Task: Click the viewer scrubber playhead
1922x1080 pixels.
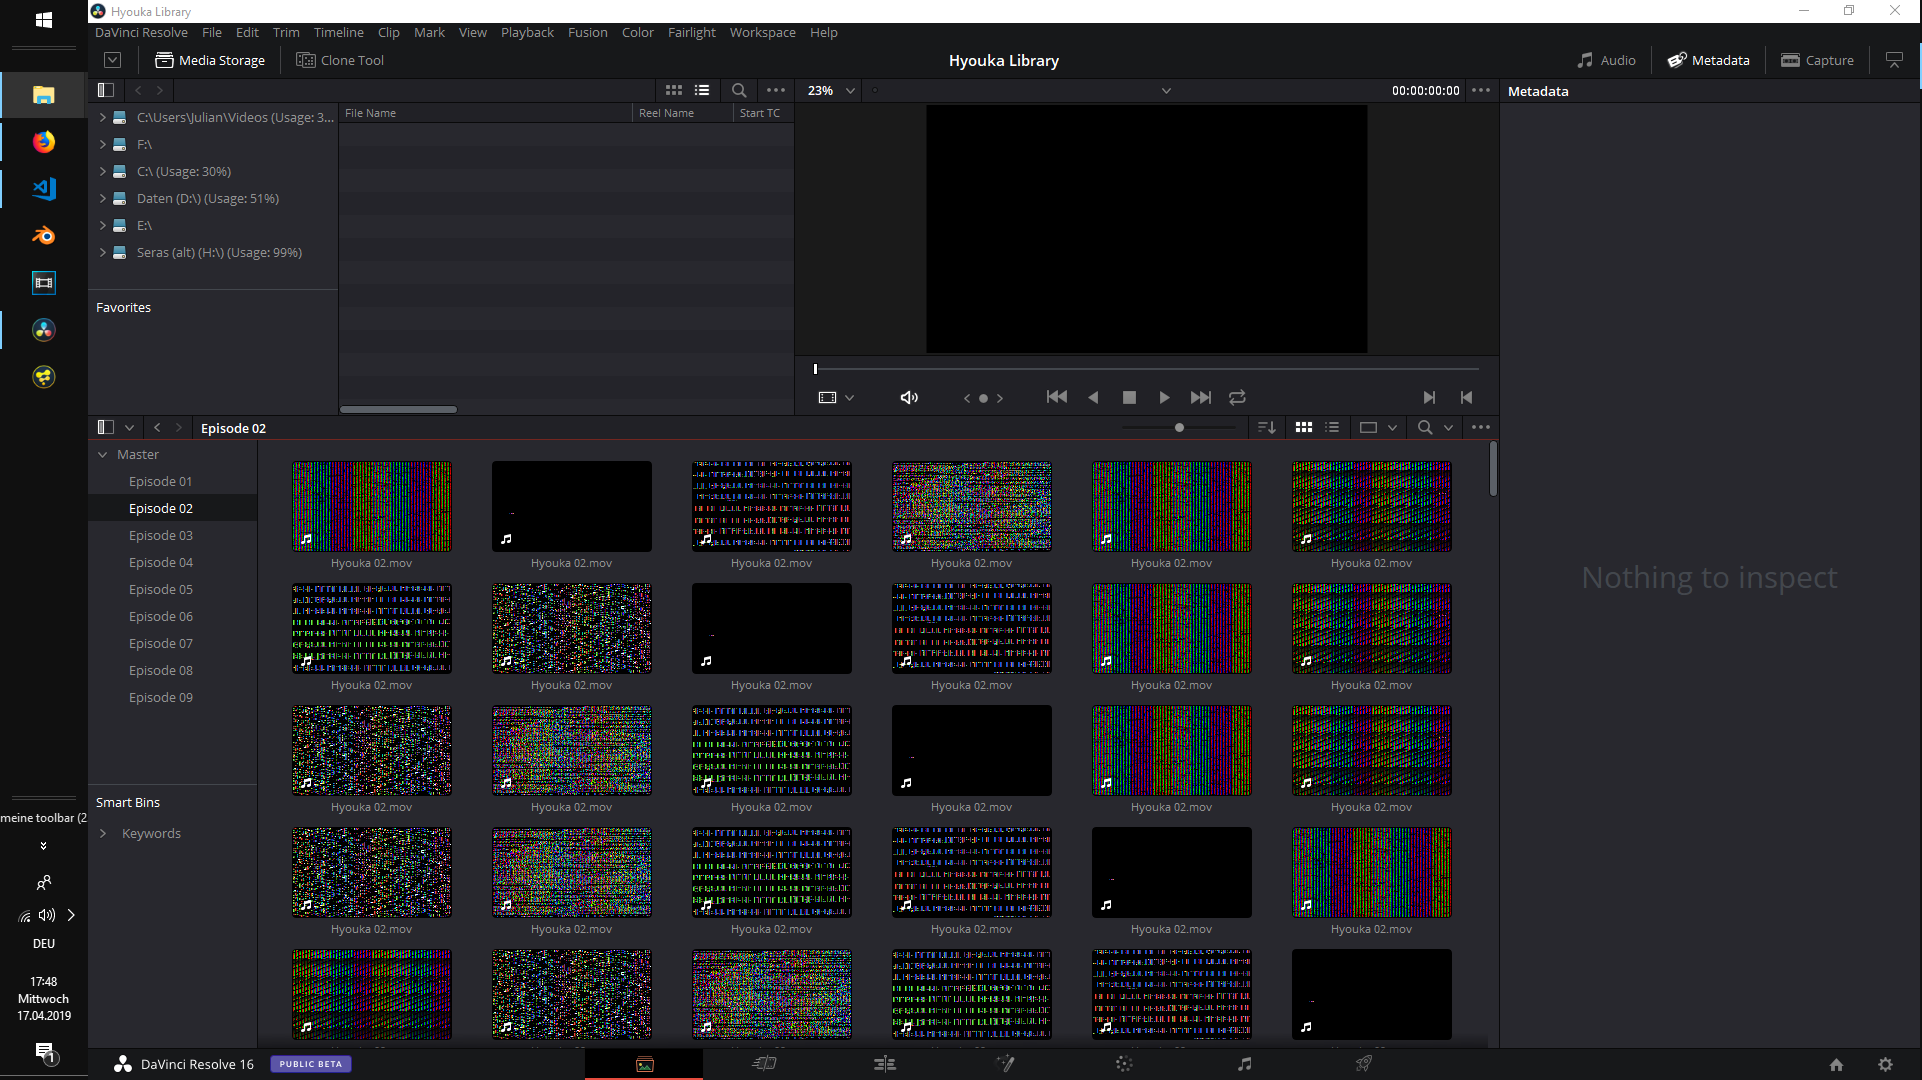Action: coord(815,369)
